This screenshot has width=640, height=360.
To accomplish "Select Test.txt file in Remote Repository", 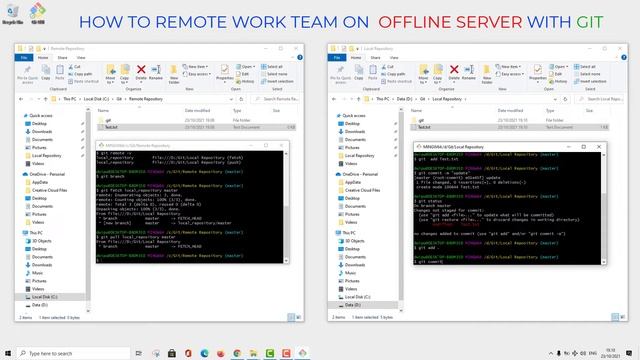I will [196, 127].
